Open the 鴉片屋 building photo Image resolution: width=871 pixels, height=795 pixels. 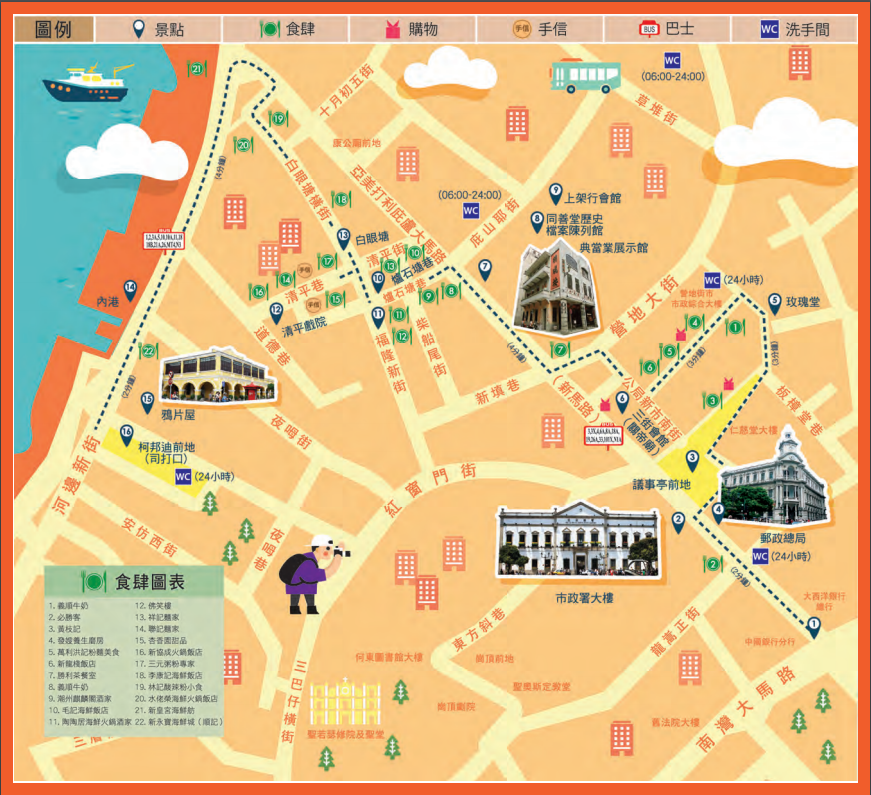pos(213,374)
